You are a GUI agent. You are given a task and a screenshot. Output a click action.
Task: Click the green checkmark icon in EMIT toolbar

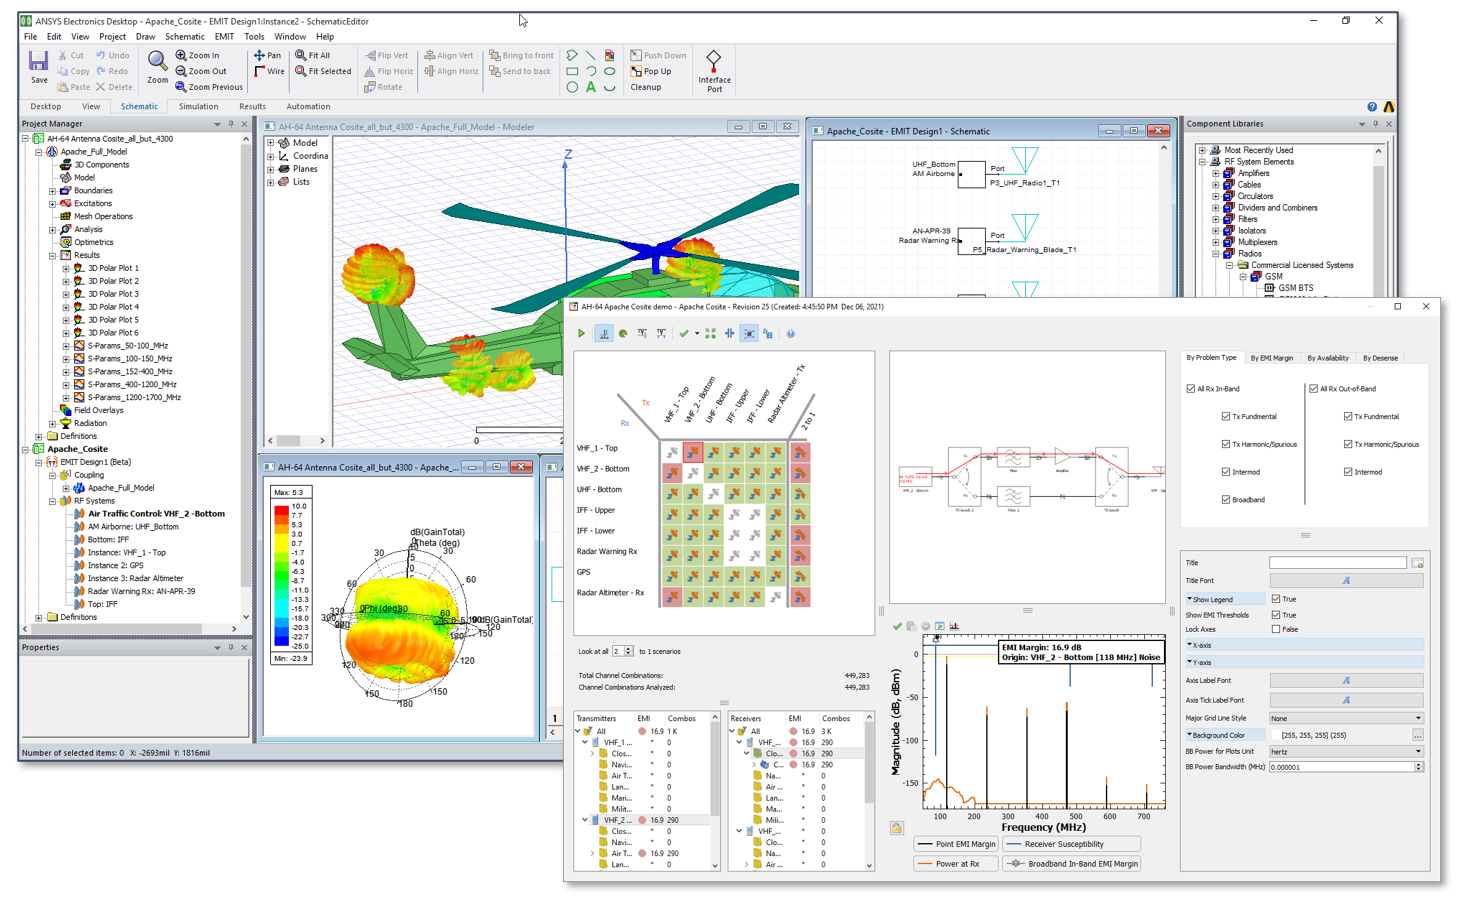(x=684, y=334)
